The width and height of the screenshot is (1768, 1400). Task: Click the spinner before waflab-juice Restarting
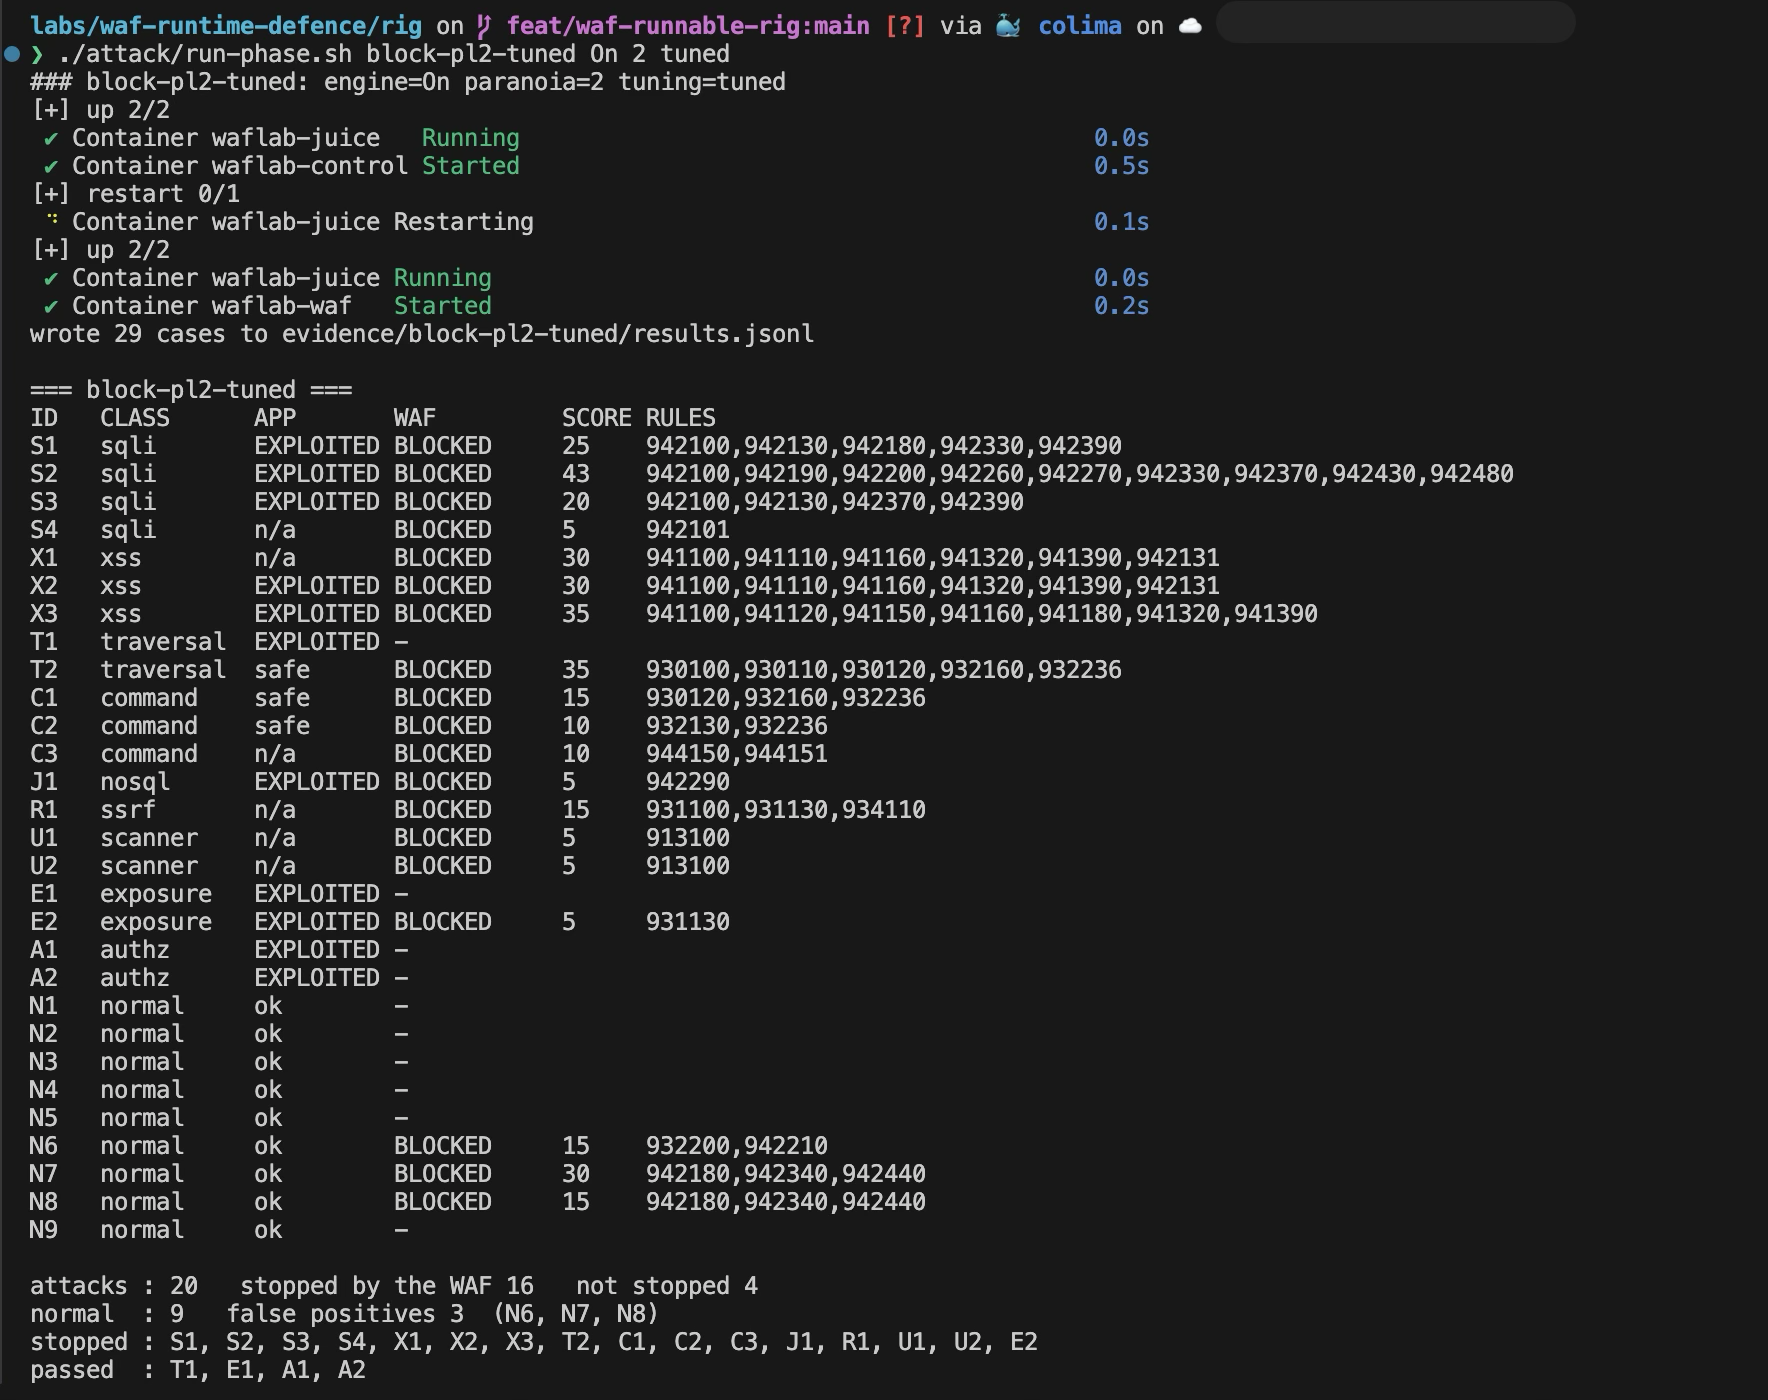click(52, 220)
